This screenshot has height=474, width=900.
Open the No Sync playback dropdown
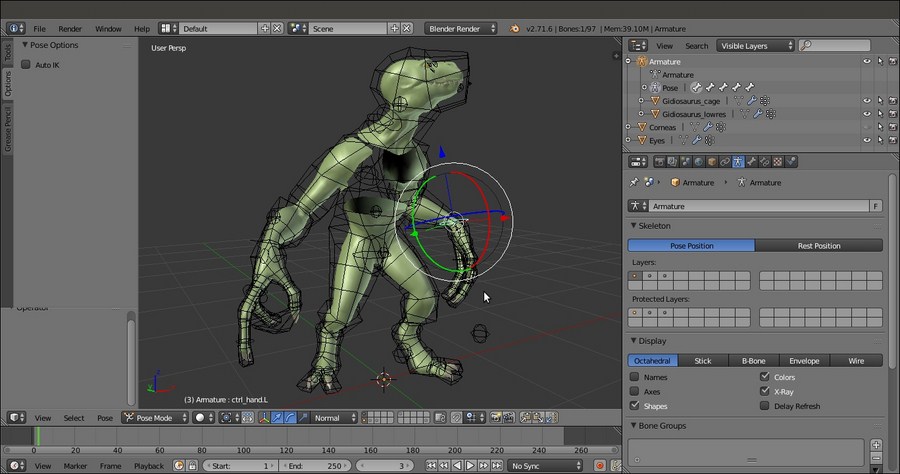point(545,466)
